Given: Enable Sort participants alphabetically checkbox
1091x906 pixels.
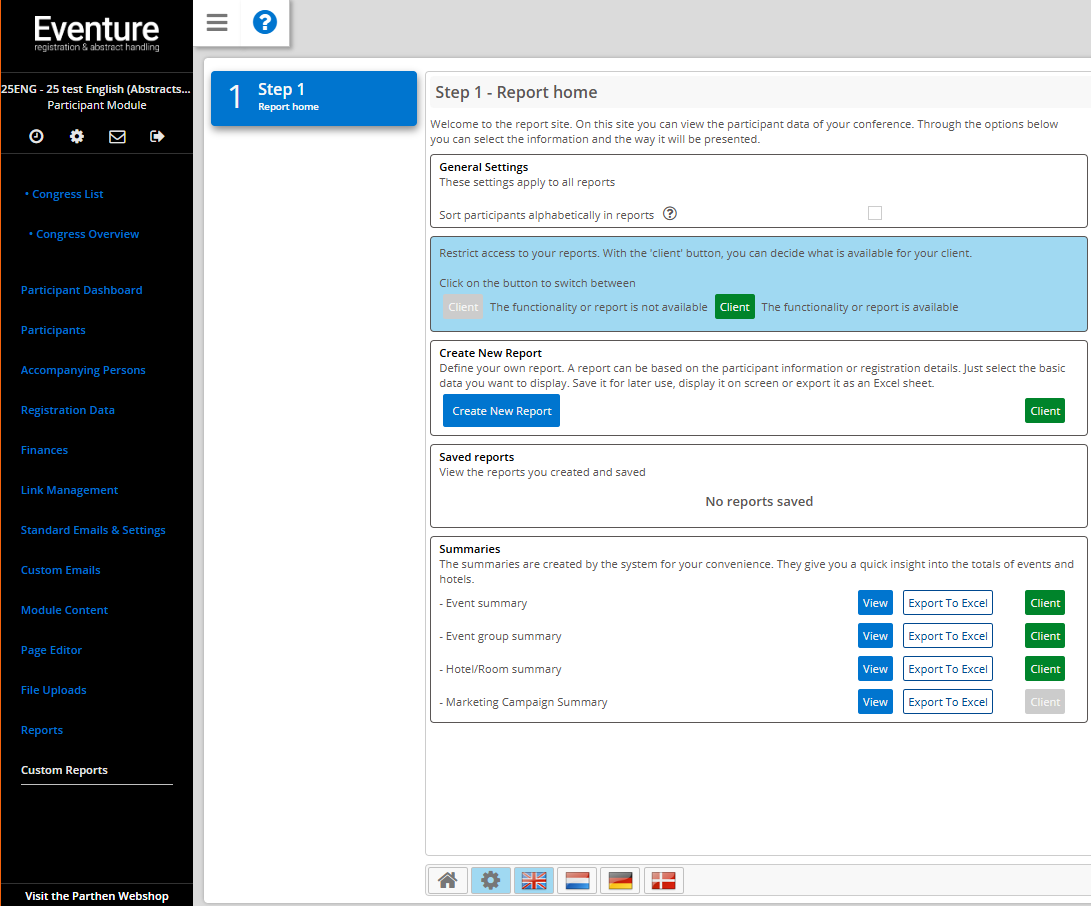Looking at the screenshot, I should pyautogui.click(x=875, y=213).
